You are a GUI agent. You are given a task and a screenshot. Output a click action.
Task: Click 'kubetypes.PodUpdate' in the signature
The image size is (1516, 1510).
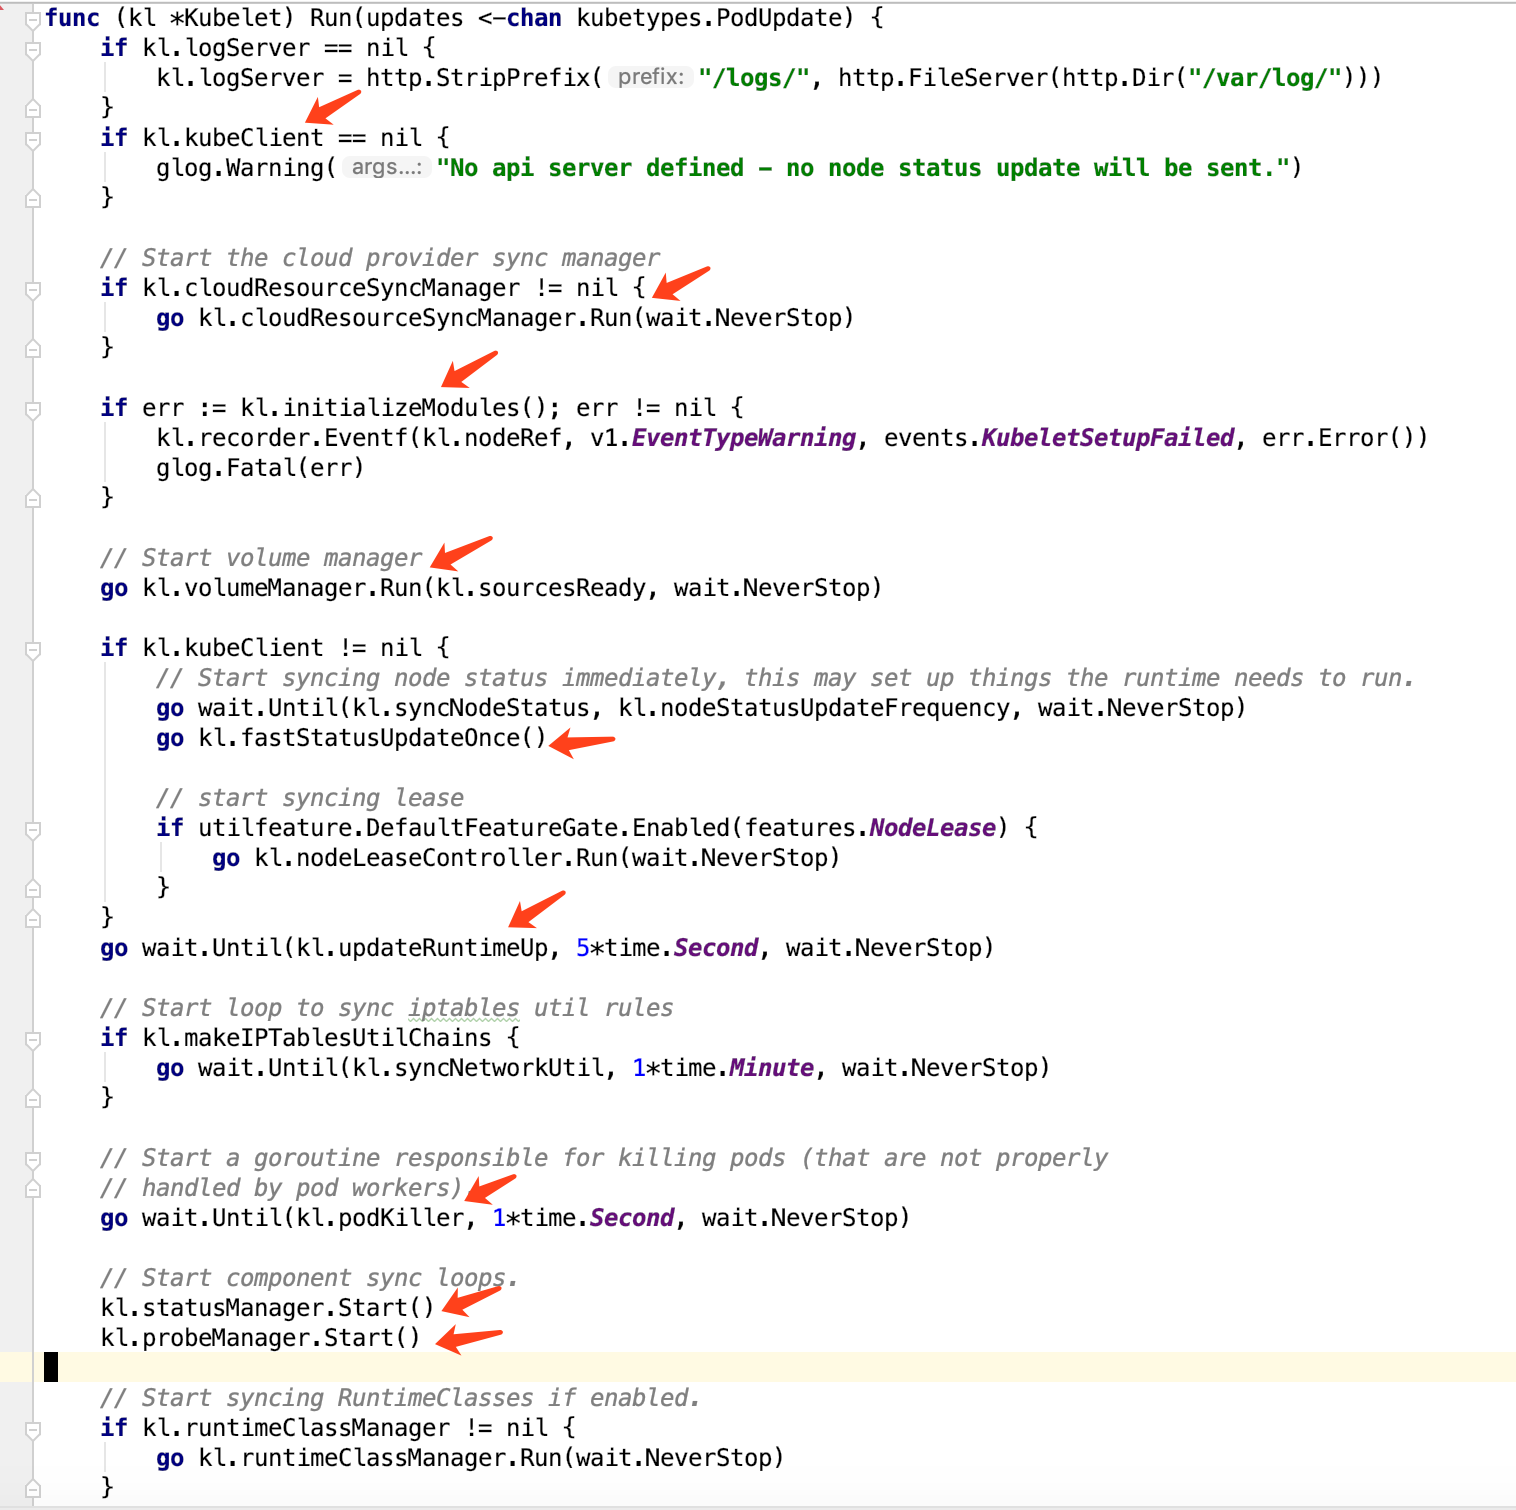(709, 18)
